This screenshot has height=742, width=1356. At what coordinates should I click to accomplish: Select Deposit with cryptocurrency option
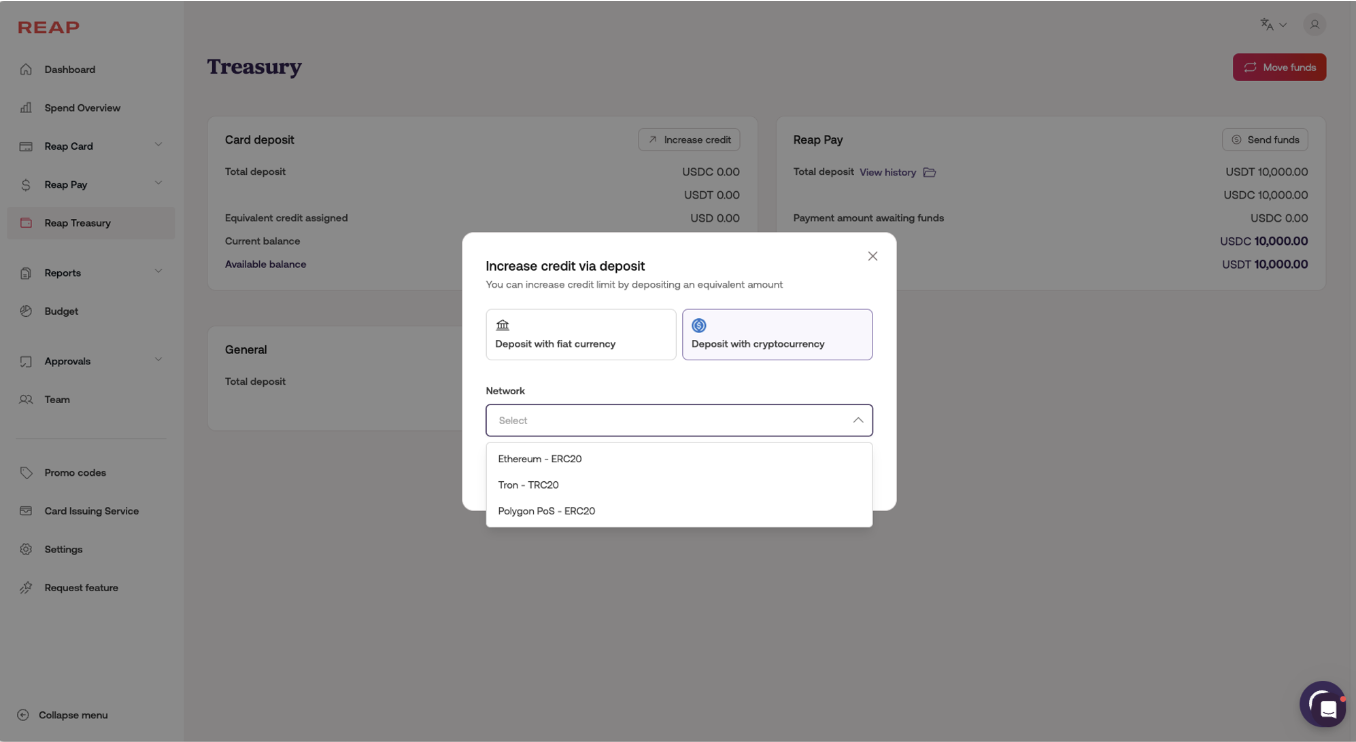coord(777,334)
